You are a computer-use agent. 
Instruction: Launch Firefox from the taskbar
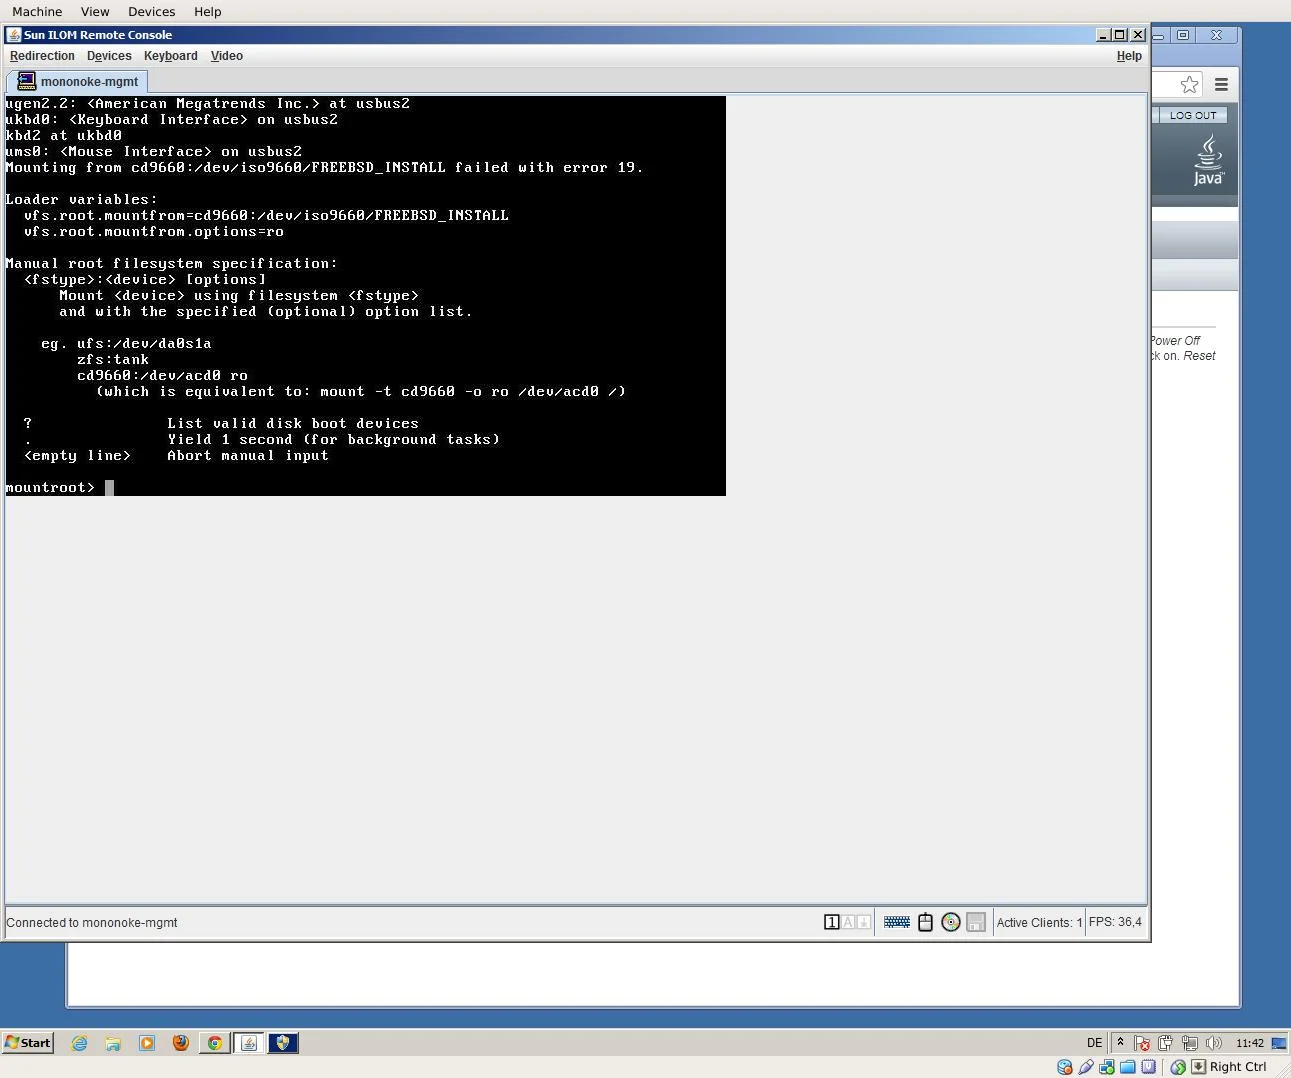(181, 1042)
